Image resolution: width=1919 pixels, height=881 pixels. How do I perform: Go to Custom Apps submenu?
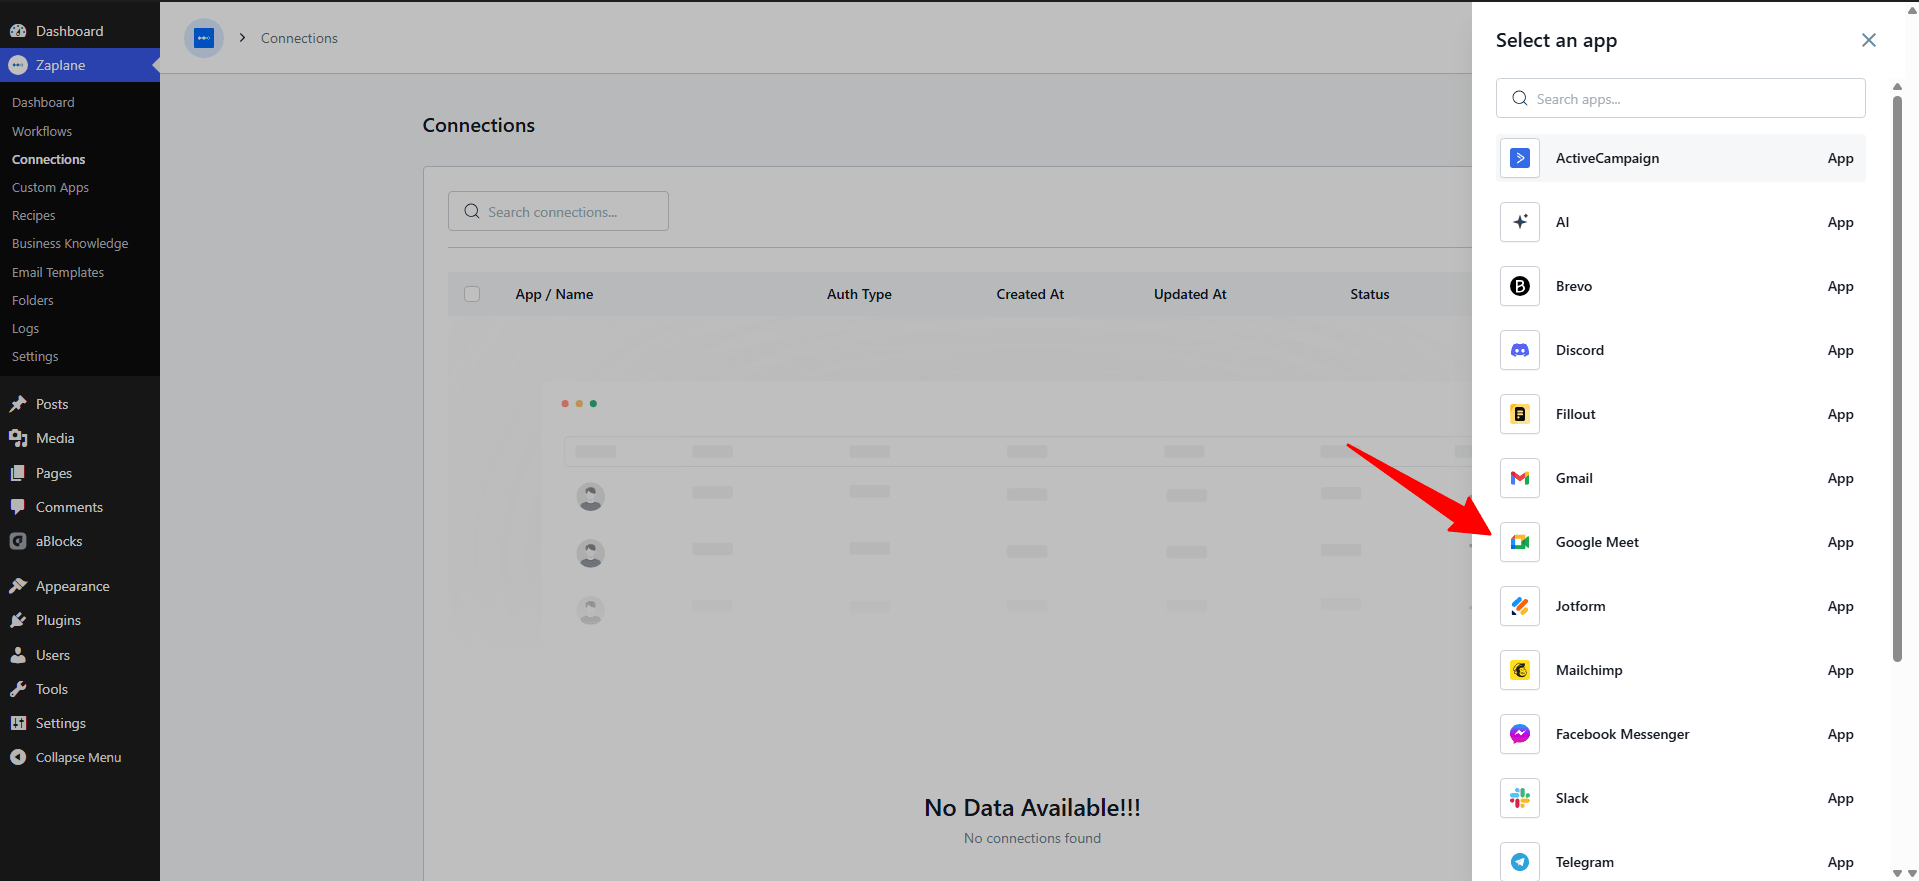(50, 187)
